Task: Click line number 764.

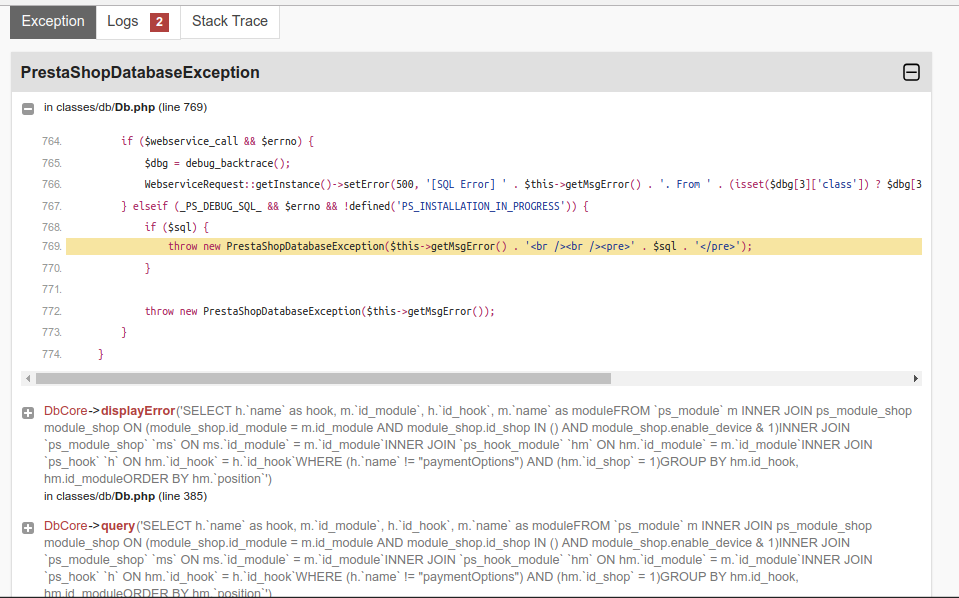Action: coord(52,141)
